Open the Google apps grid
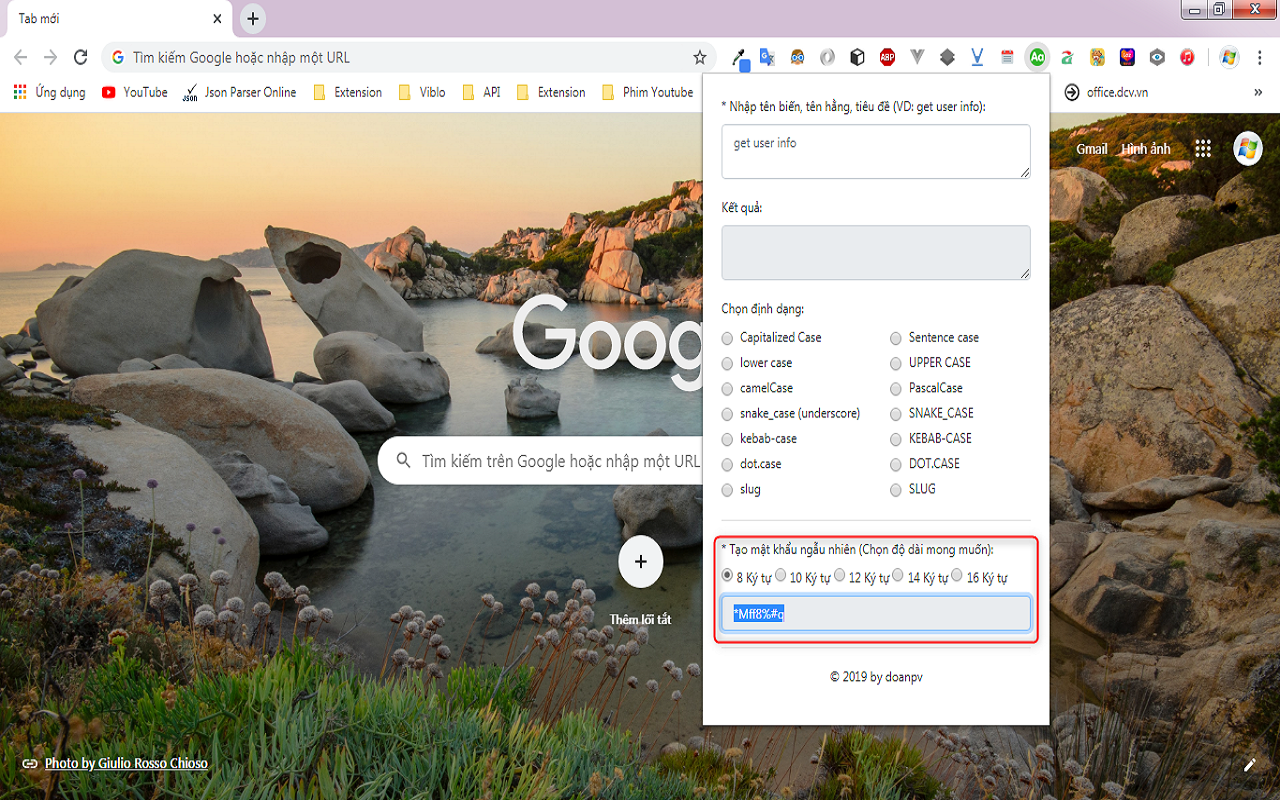Image resolution: width=1280 pixels, height=800 pixels. 1203,149
